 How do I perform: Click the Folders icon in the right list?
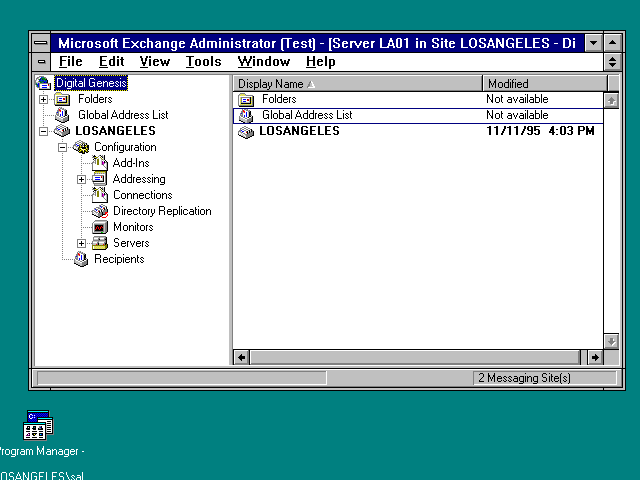(246, 99)
